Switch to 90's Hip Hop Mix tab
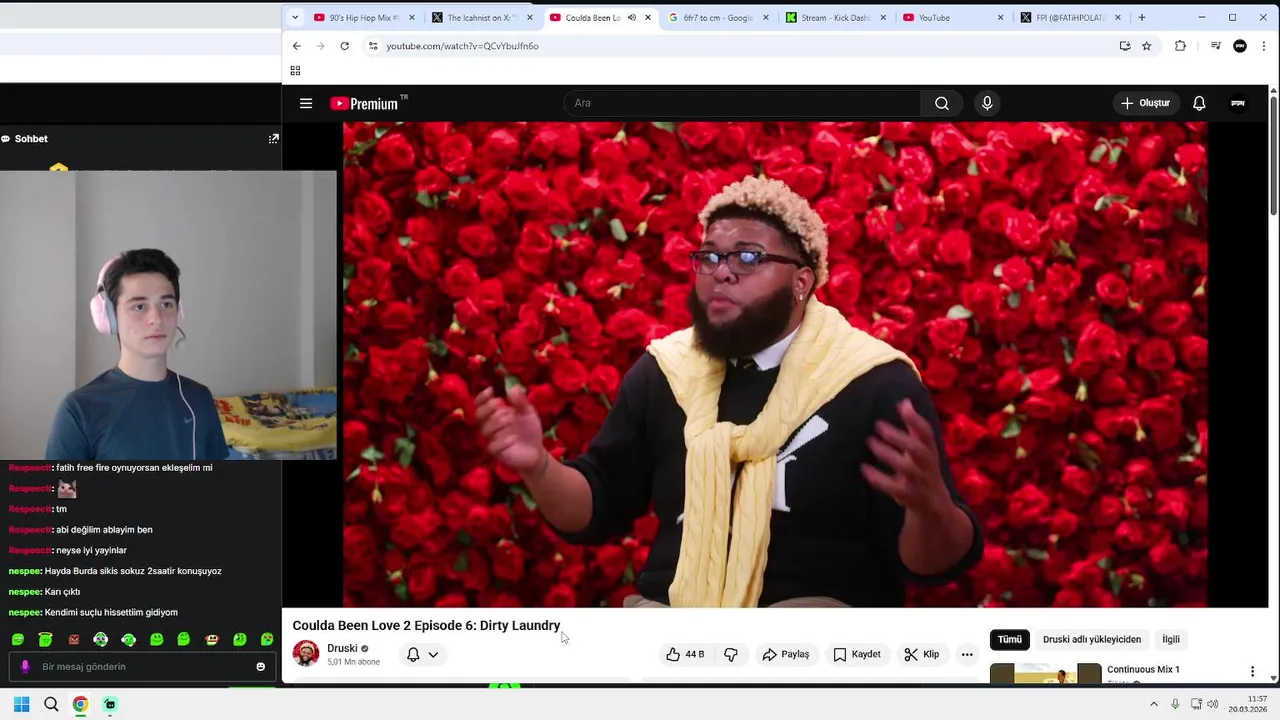Screen dimensions: 1280x720 pos(364,17)
